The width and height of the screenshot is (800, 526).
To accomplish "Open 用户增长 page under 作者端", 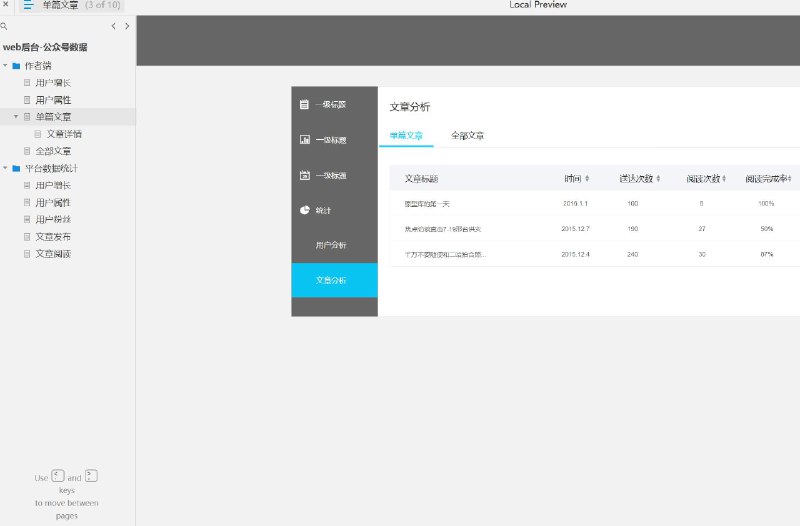I will 53,83.
